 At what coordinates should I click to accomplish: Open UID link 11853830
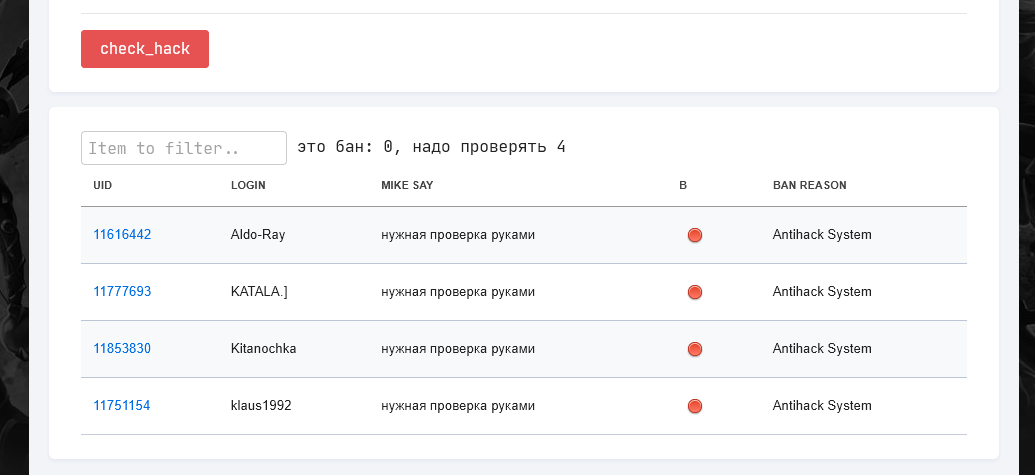click(x=122, y=349)
